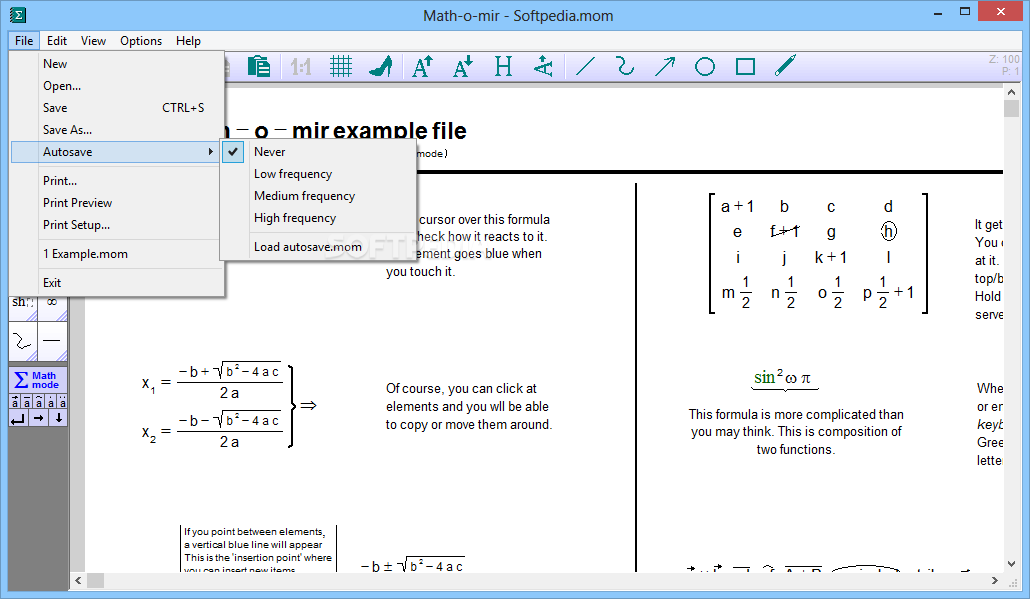Open the View menu
Screen dimensions: 1030x599
(x=93, y=41)
